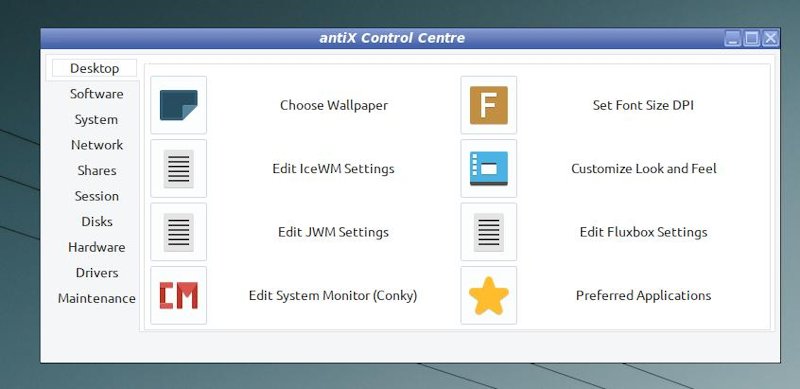The height and width of the screenshot is (389, 800).
Task: Go to the Maintenance tab
Action: pos(96,298)
